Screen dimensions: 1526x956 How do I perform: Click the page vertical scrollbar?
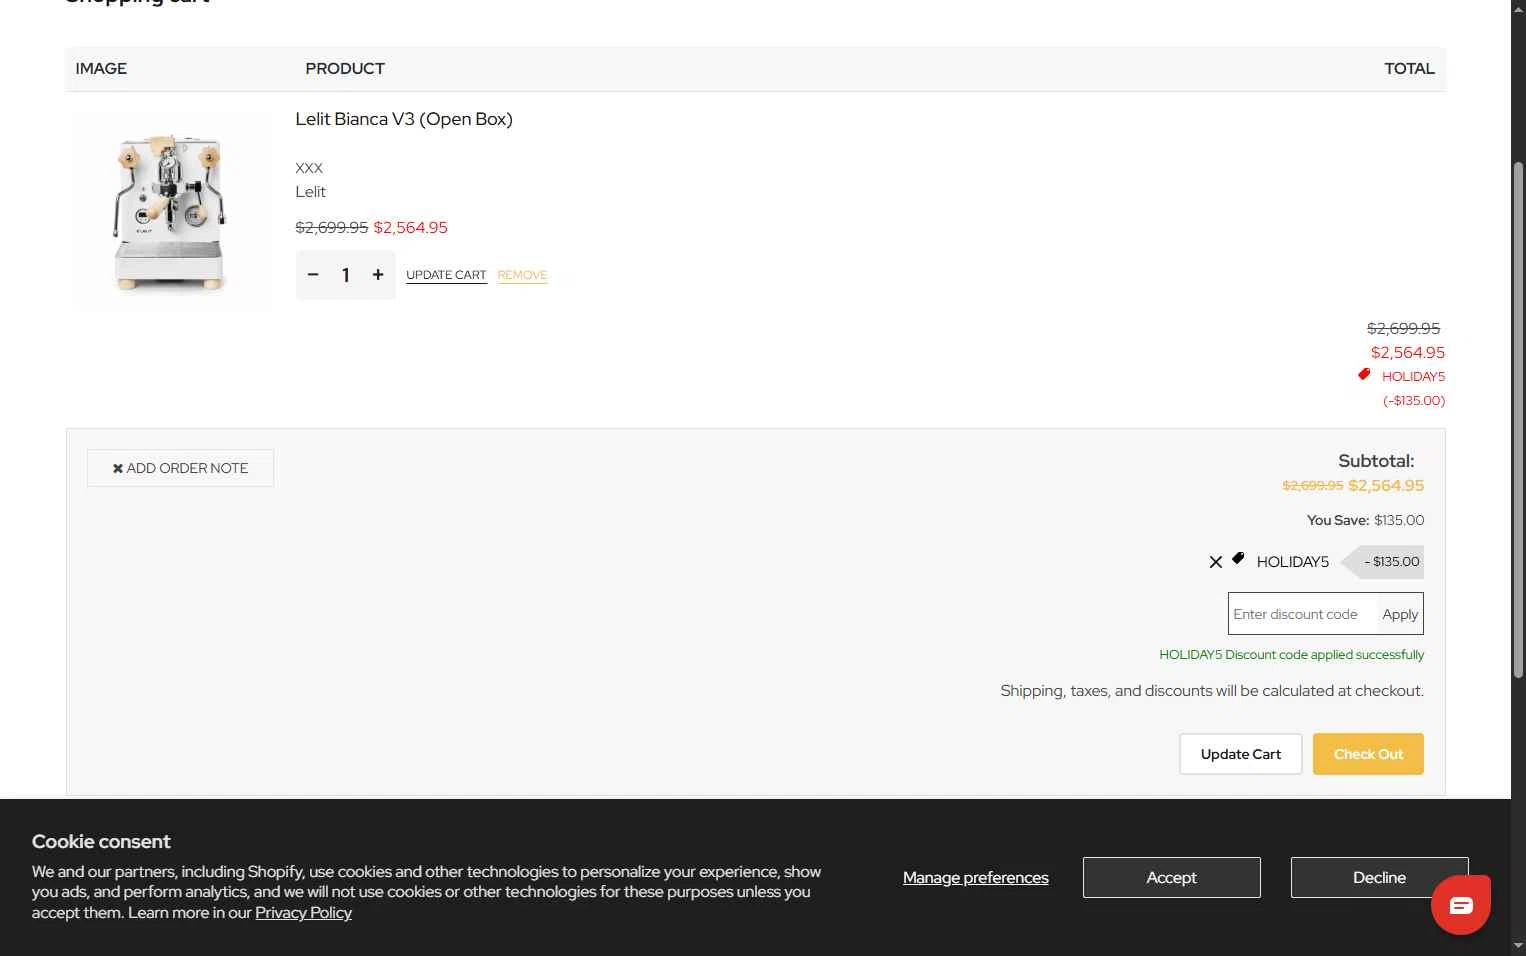point(1518,420)
